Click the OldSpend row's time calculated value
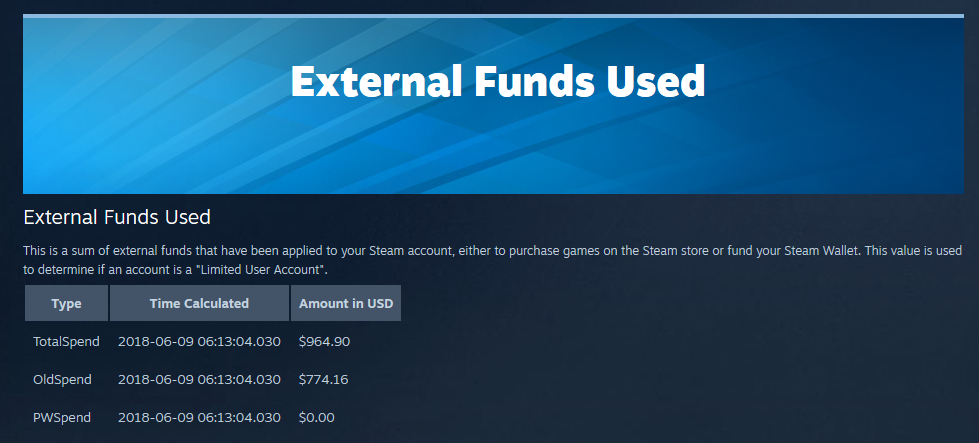This screenshot has width=979, height=443. coord(199,380)
